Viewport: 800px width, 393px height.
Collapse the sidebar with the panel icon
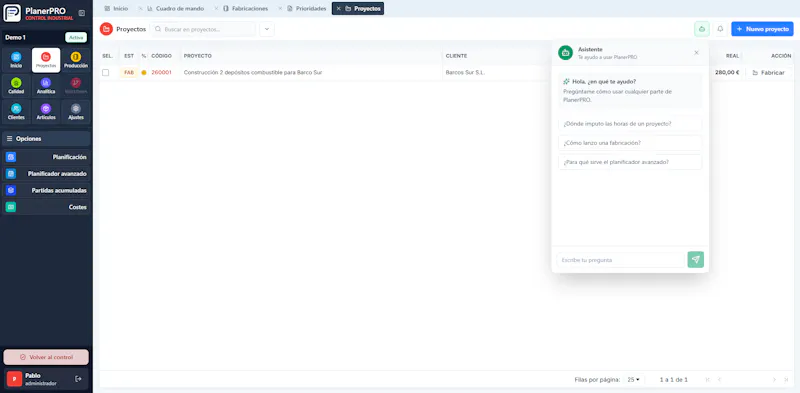(x=82, y=13)
